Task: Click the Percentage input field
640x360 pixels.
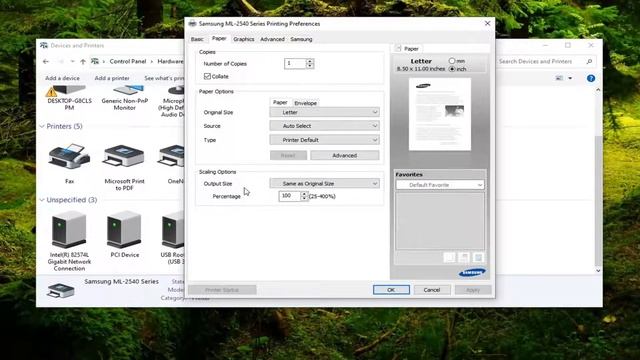Action: coord(290,196)
